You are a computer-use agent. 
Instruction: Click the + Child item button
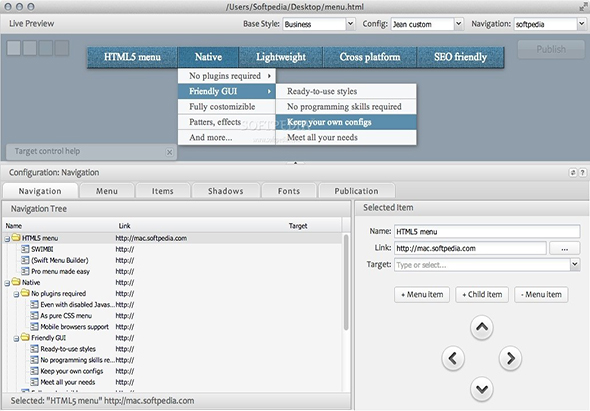[482, 294]
